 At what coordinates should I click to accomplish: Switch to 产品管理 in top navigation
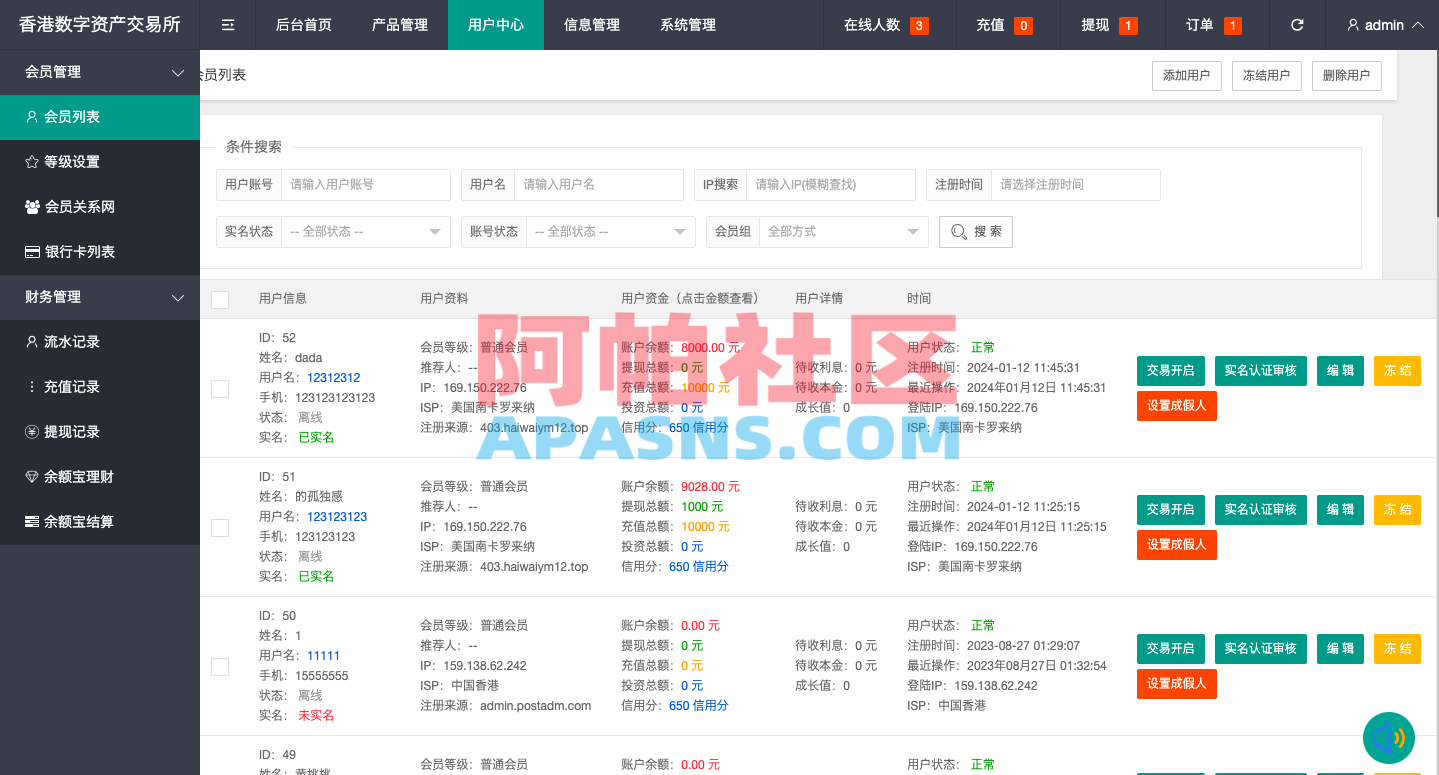coord(399,24)
